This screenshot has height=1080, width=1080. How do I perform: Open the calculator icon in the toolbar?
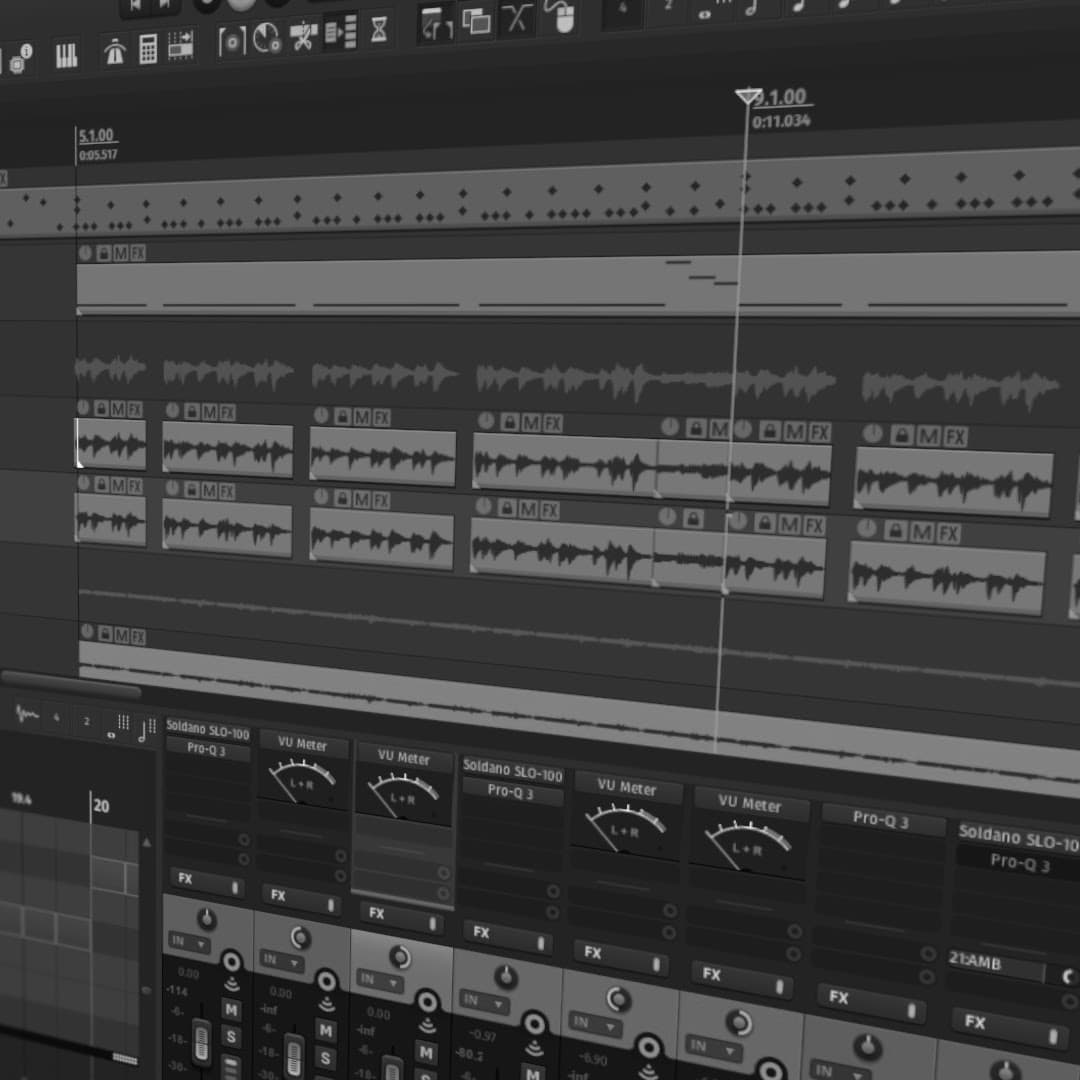[x=148, y=49]
